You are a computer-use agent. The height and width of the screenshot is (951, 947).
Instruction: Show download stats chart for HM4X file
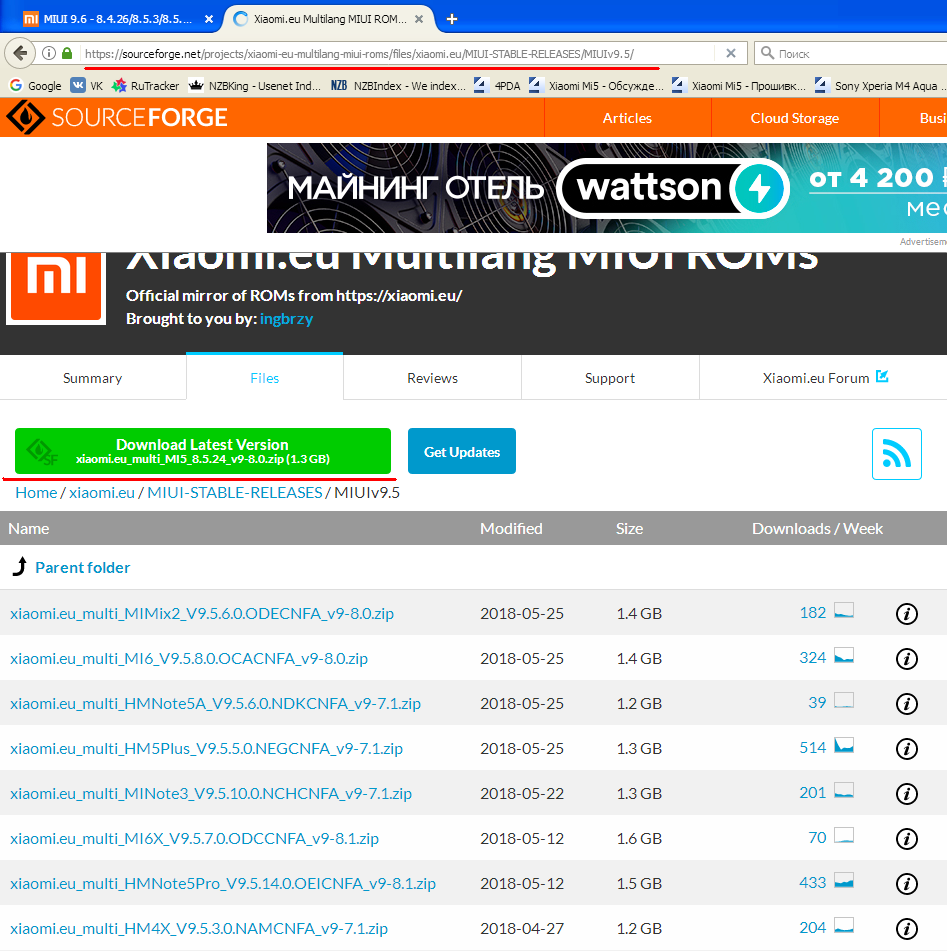click(844, 925)
